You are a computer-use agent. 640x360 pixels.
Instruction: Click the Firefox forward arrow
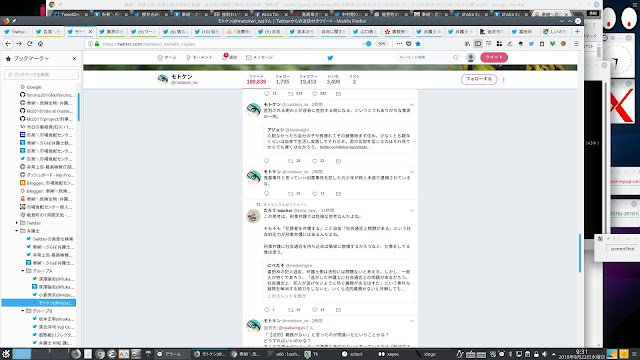click(19, 44)
